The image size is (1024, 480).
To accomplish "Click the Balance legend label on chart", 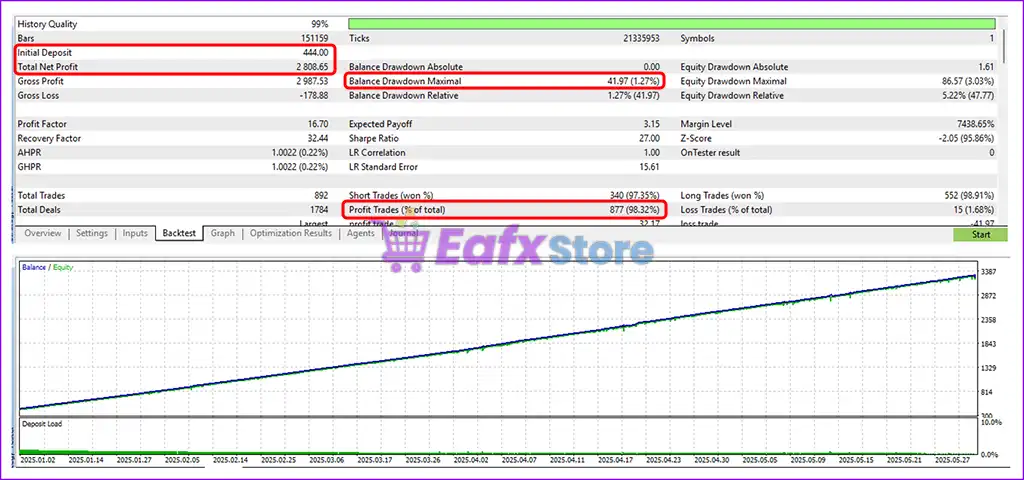I will pos(34,267).
